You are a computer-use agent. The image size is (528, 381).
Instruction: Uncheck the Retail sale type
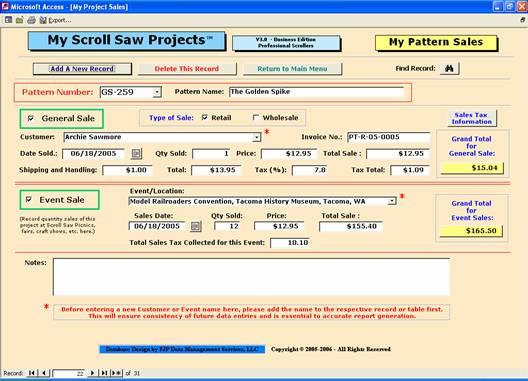(204, 117)
